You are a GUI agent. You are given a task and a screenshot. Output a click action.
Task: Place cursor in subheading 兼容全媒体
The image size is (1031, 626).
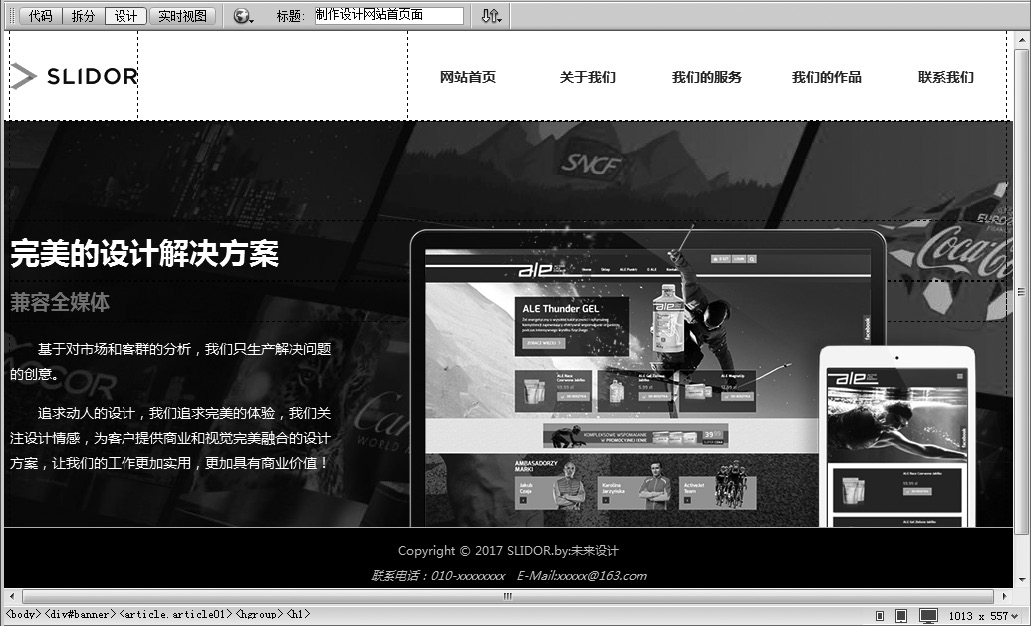tap(60, 302)
